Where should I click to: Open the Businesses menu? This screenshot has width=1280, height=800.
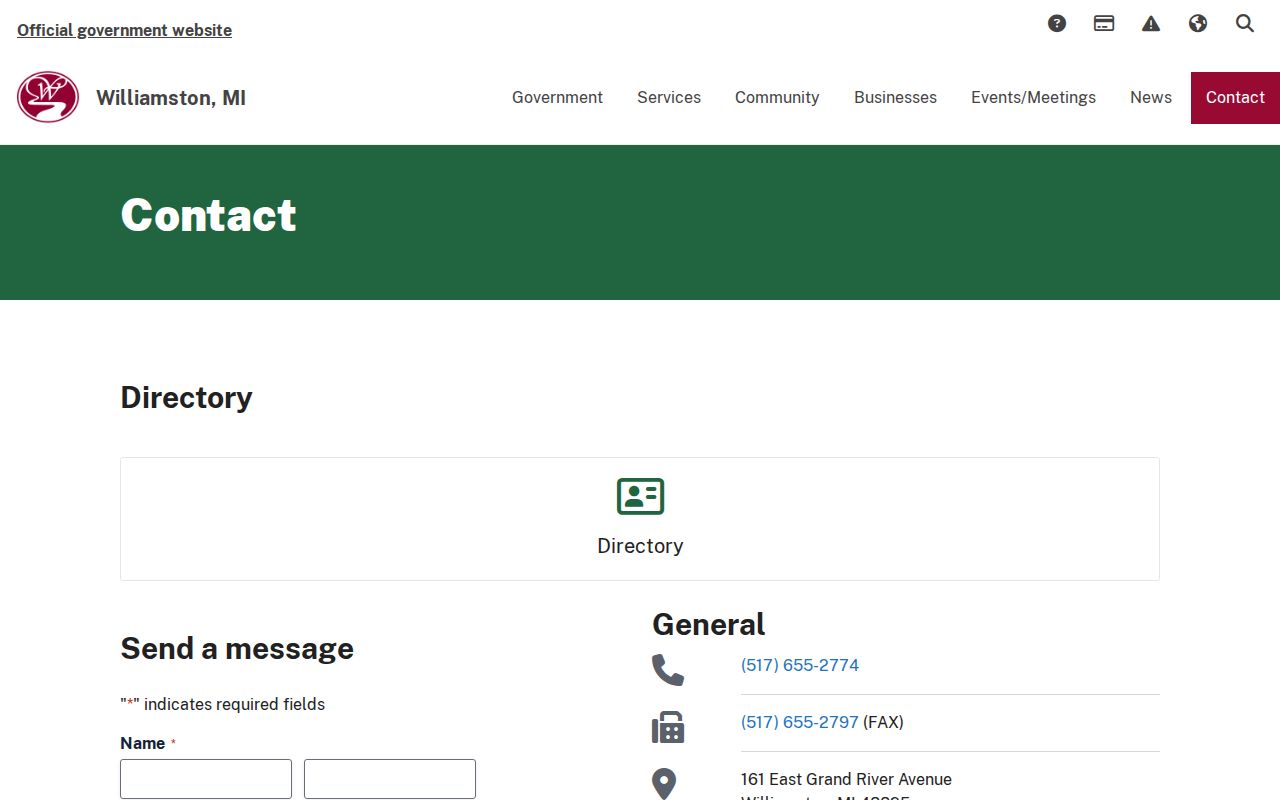tap(895, 97)
